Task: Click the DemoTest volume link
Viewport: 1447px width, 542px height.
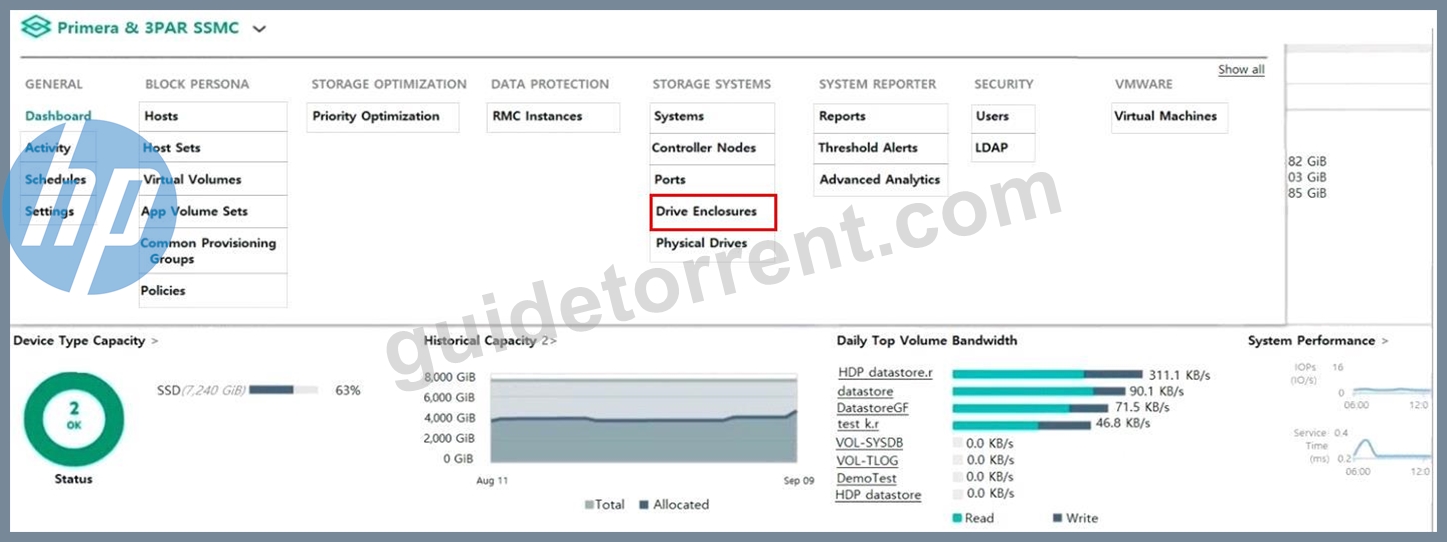Action: (x=867, y=479)
